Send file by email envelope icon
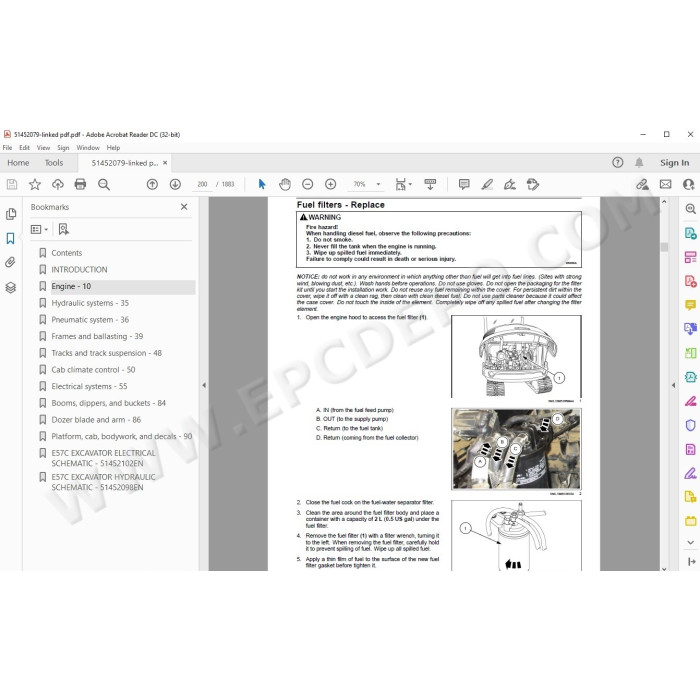The width and height of the screenshot is (700, 700). [665, 184]
